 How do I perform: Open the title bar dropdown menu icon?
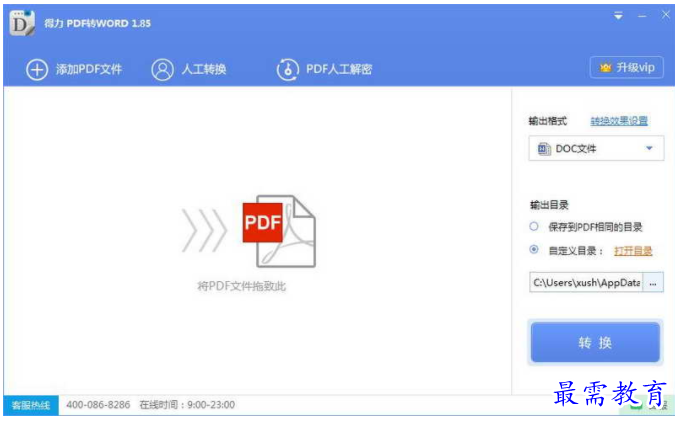(618, 16)
